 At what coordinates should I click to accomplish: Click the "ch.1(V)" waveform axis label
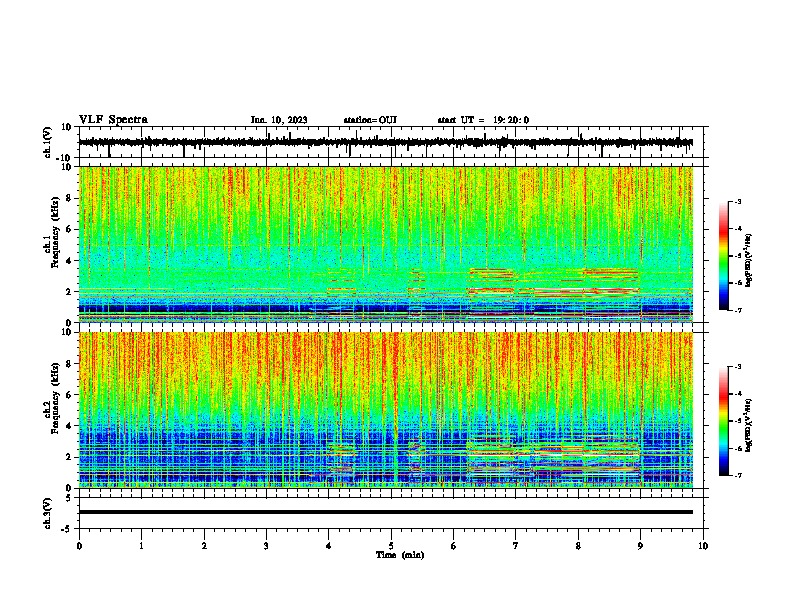tap(48, 142)
